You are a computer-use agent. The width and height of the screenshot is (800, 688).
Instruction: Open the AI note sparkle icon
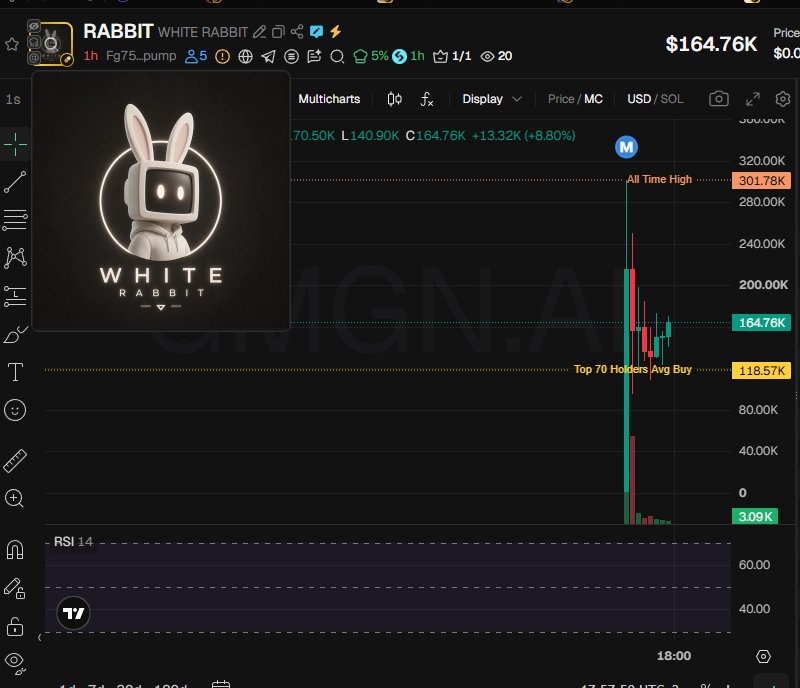click(314, 56)
